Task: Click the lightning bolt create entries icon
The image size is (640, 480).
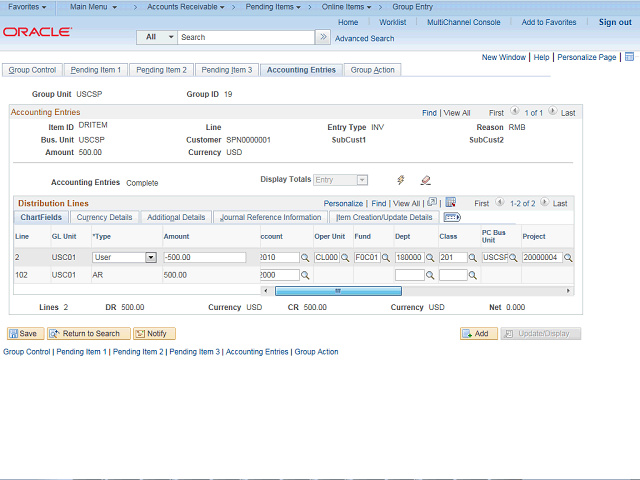Action: click(x=401, y=180)
